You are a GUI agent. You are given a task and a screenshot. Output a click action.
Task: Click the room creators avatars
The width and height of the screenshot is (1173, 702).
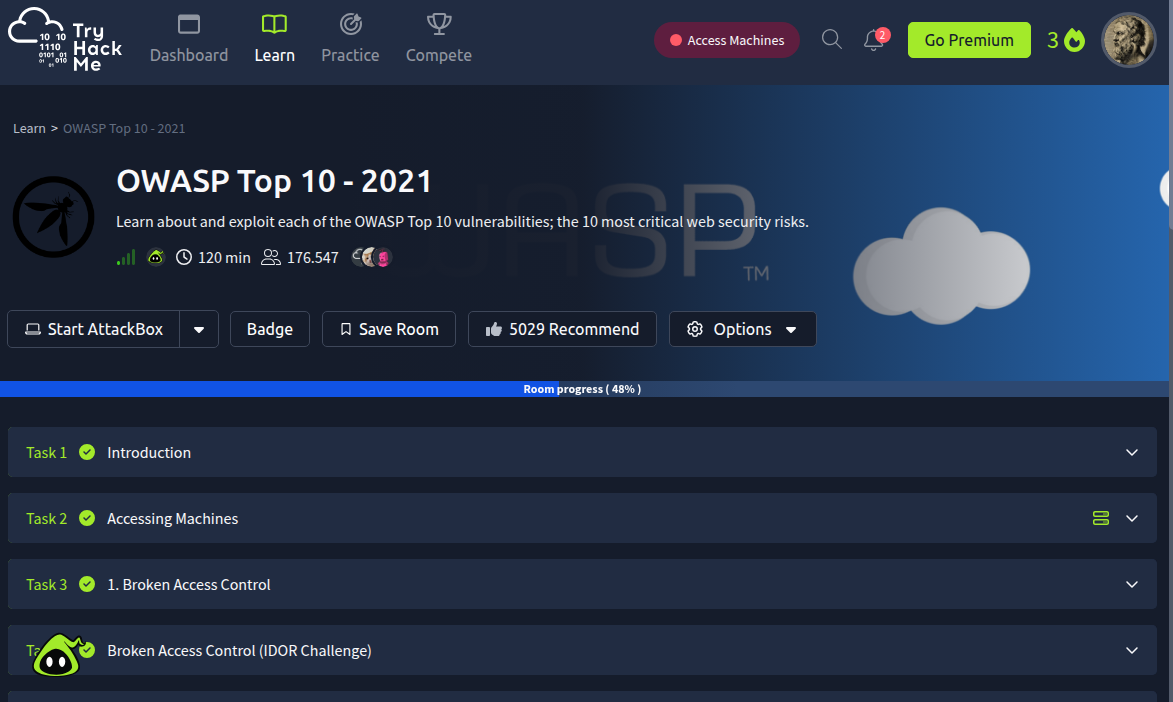click(372, 257)
